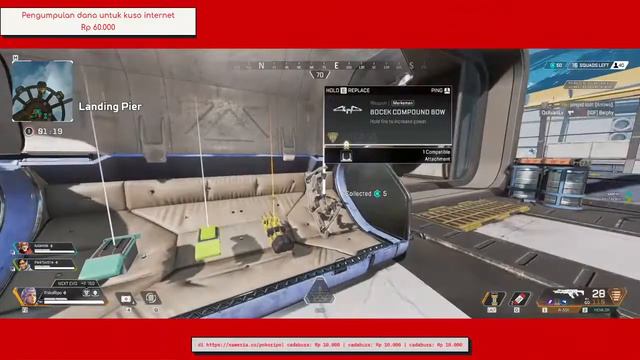
Task: Click the round timer icon beside 01:19
Action: (x=29, y=131)
